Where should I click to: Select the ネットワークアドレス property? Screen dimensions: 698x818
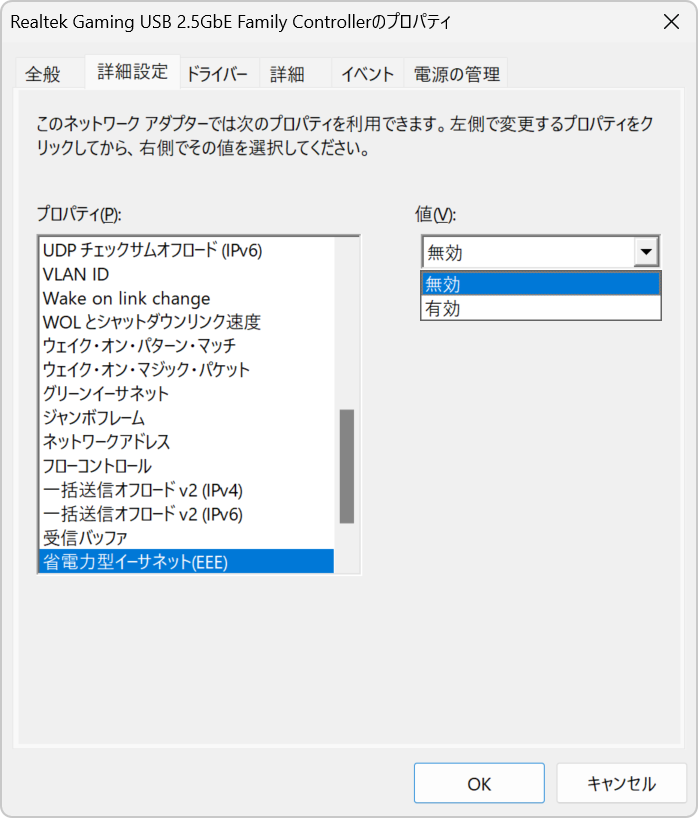(106, 442)
